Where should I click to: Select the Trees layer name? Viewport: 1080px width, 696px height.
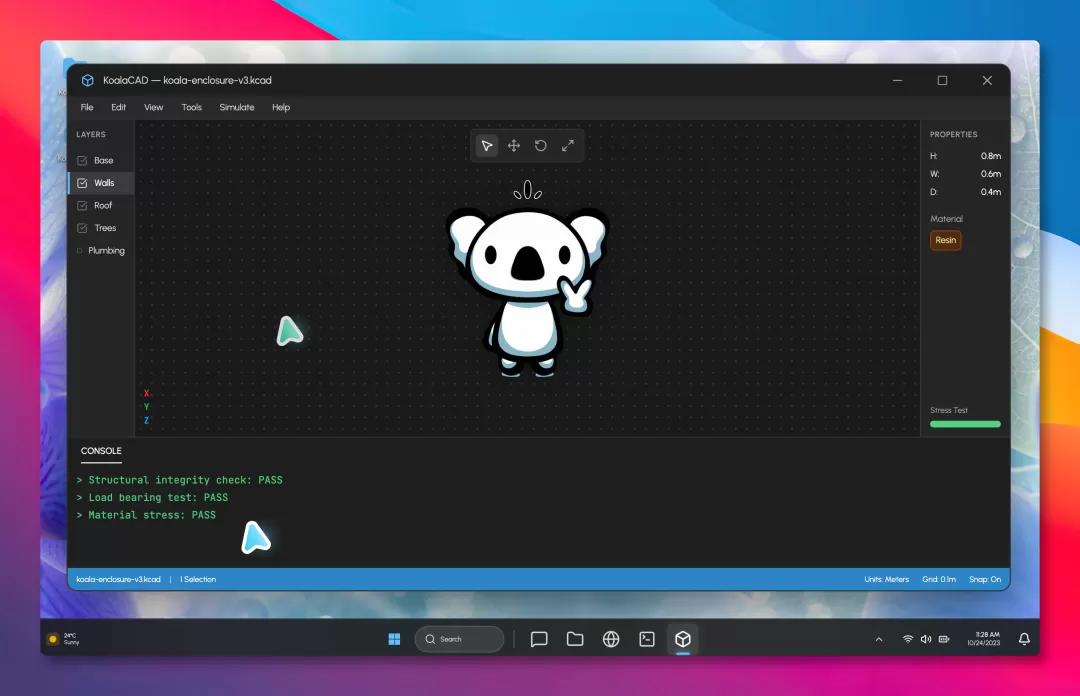pos(105,228)
